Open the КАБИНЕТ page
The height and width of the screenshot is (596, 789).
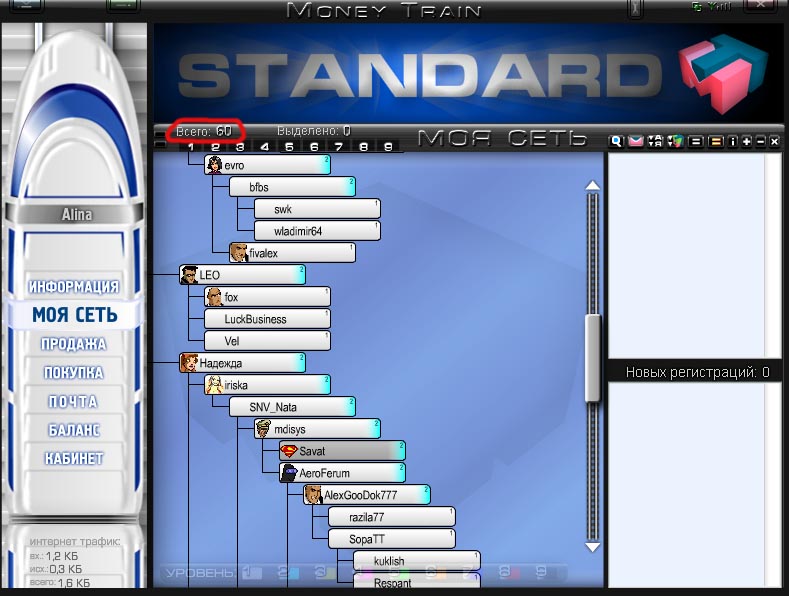tap(74, 458)
